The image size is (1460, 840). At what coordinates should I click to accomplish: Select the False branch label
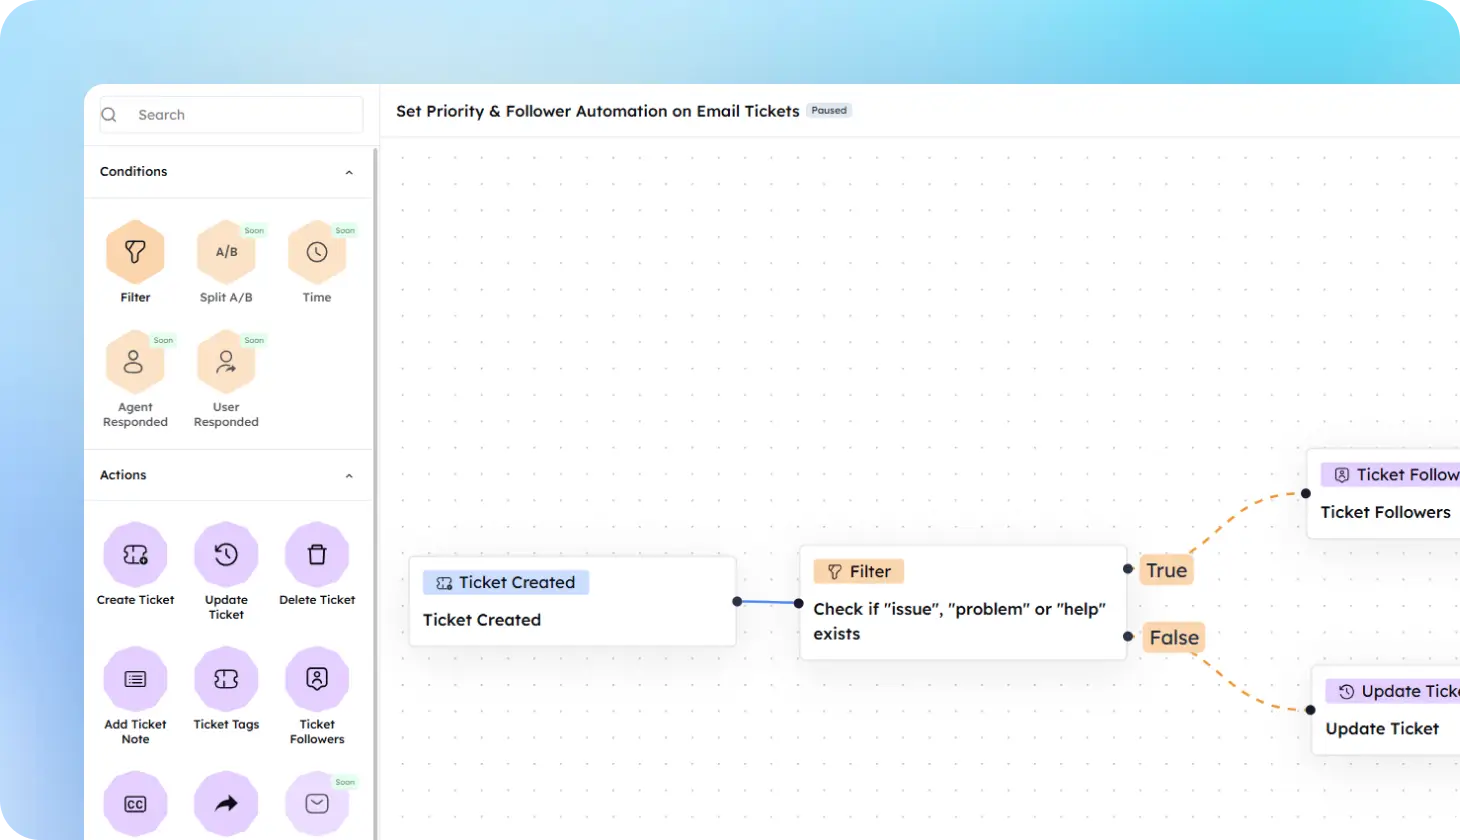1174,637
